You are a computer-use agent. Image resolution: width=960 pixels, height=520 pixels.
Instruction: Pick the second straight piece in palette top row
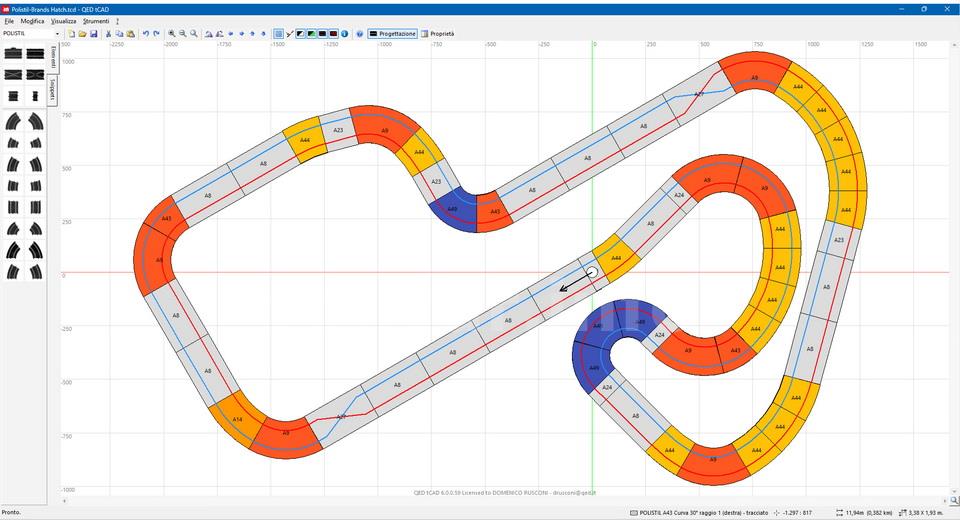[36, 54]
